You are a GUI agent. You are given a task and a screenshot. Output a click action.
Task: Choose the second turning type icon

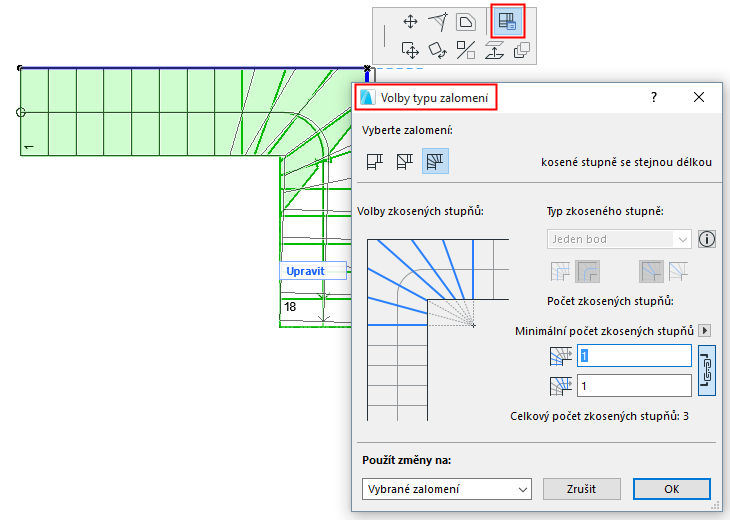405,162
